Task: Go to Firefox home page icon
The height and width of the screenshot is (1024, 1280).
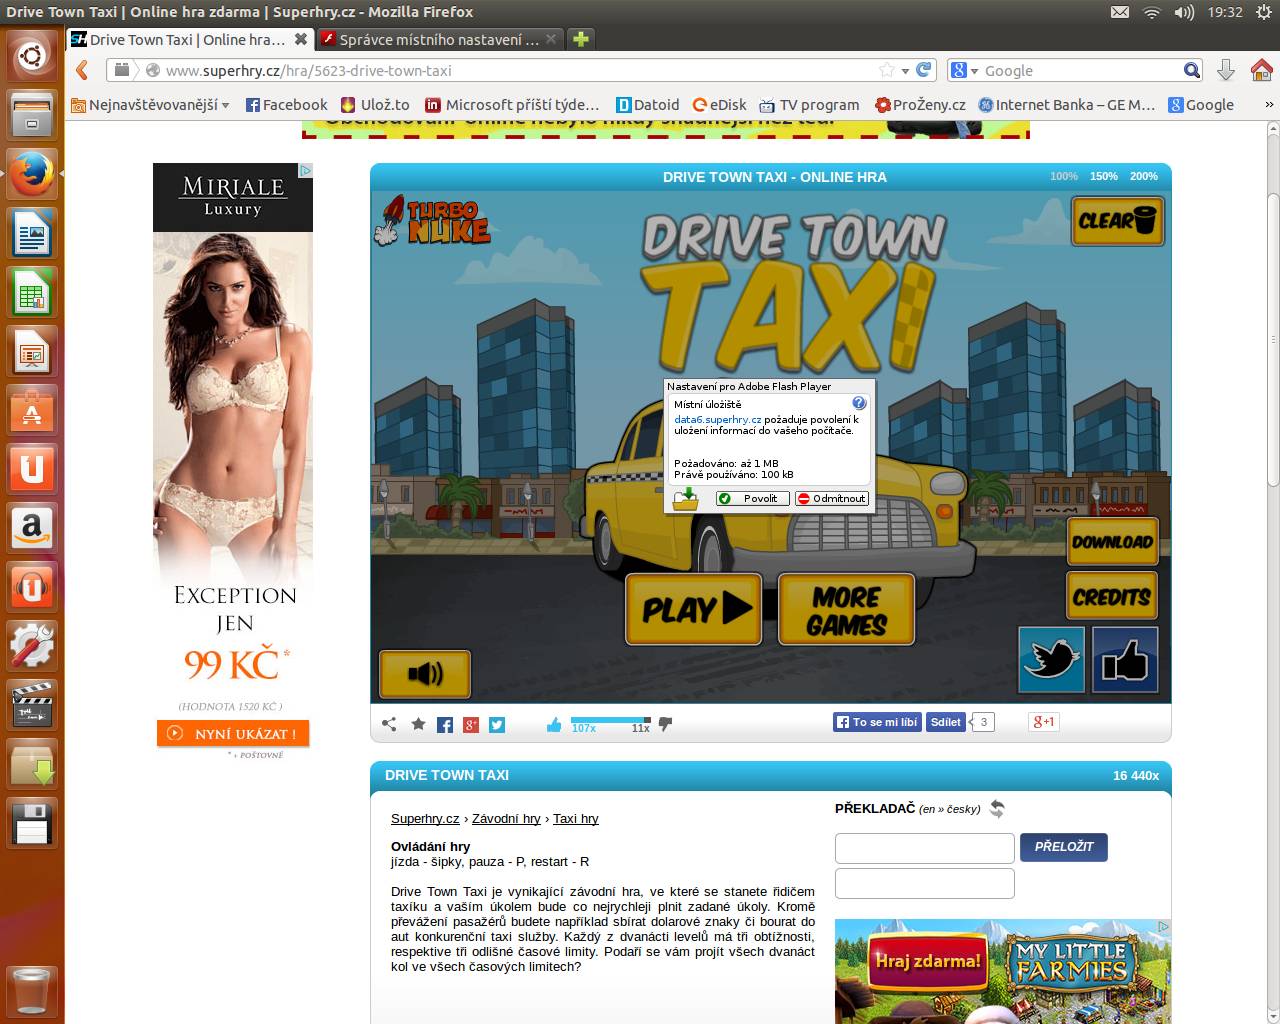Action: (1261, 70)
